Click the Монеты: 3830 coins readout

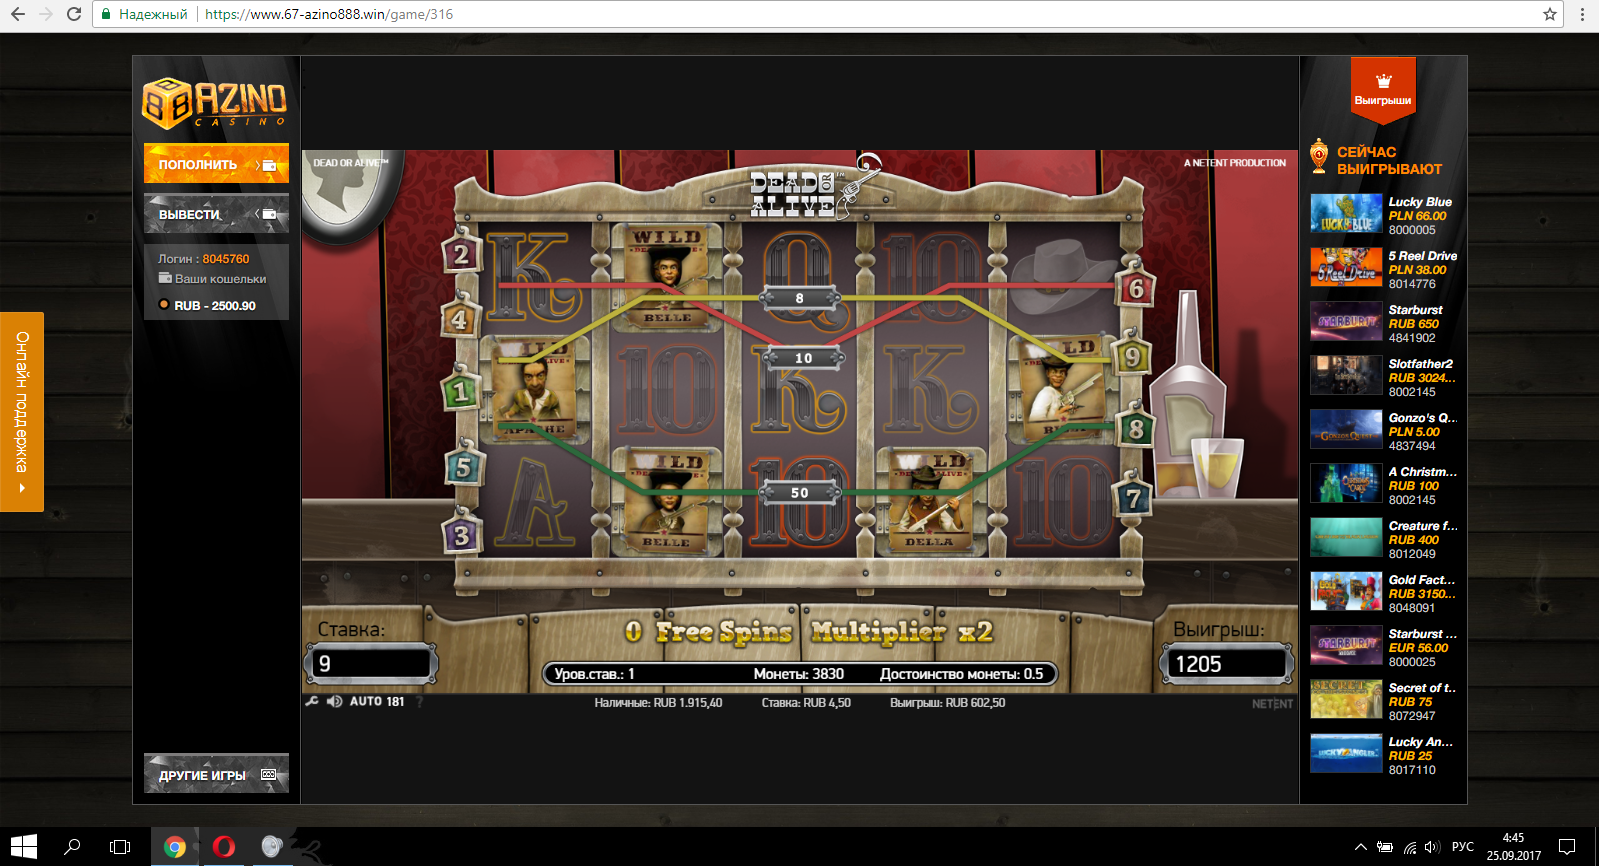798,674
